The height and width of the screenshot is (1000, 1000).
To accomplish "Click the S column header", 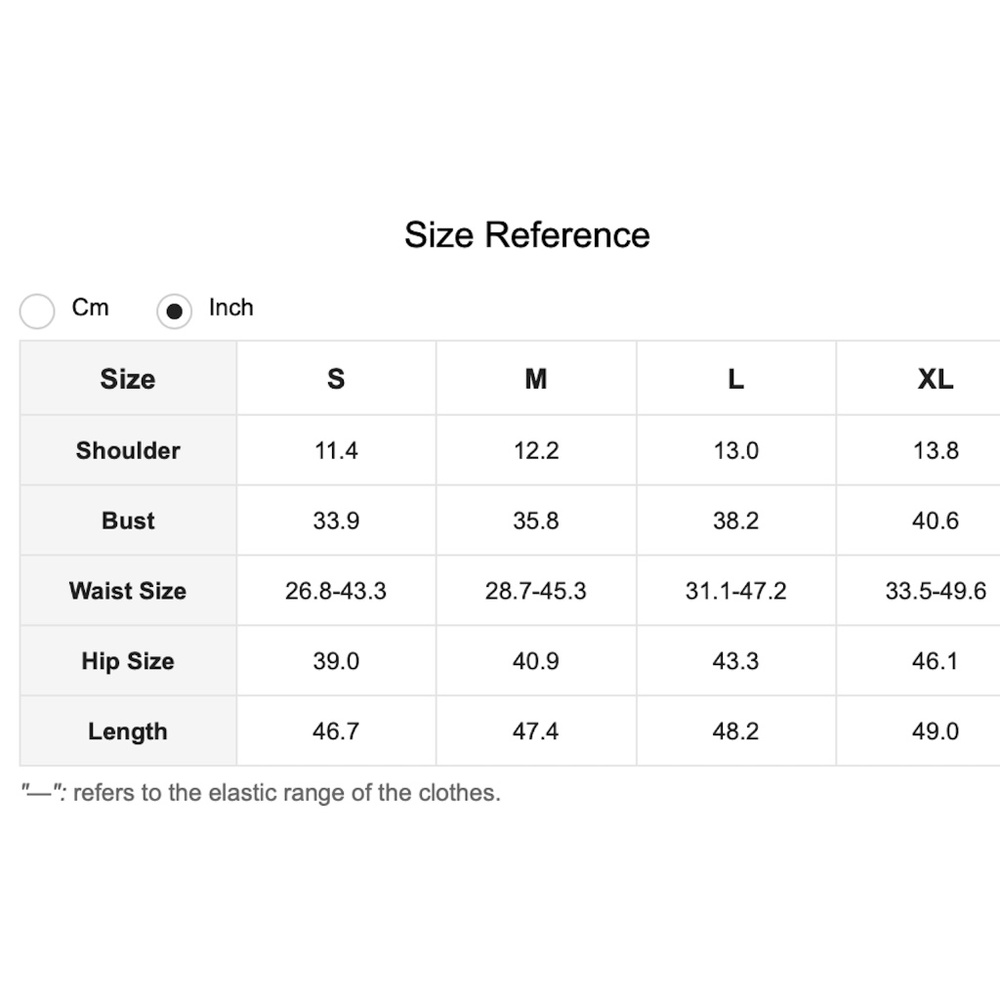I will [336, 379].
